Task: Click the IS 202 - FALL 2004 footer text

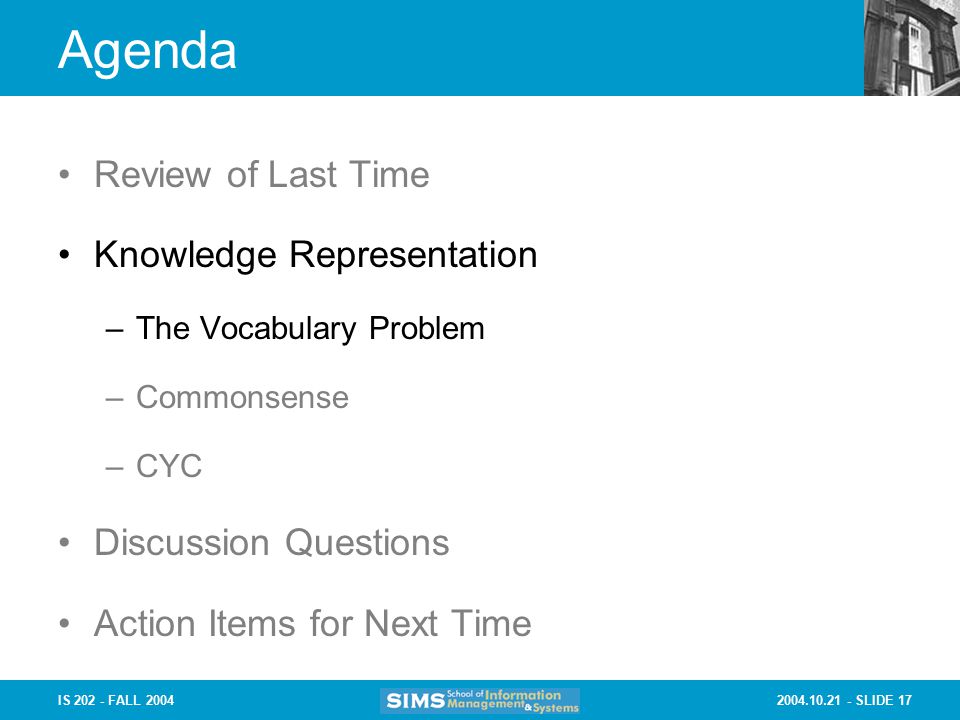Action: [x=116, y=700]
